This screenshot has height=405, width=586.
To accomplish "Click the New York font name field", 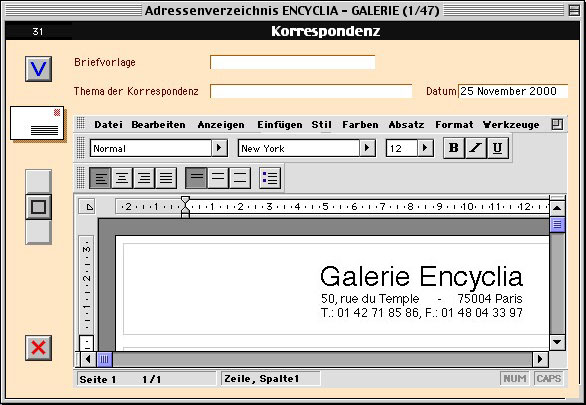I will click(x=299, y=148).
